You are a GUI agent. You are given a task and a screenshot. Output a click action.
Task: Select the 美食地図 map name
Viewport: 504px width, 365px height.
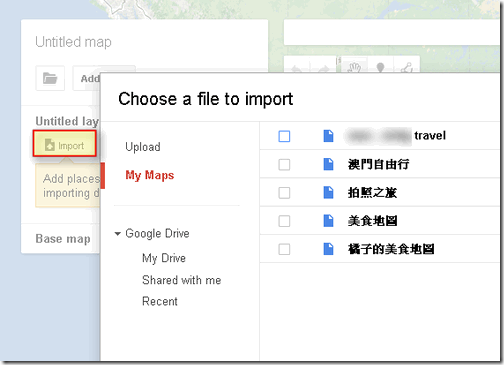372,221
